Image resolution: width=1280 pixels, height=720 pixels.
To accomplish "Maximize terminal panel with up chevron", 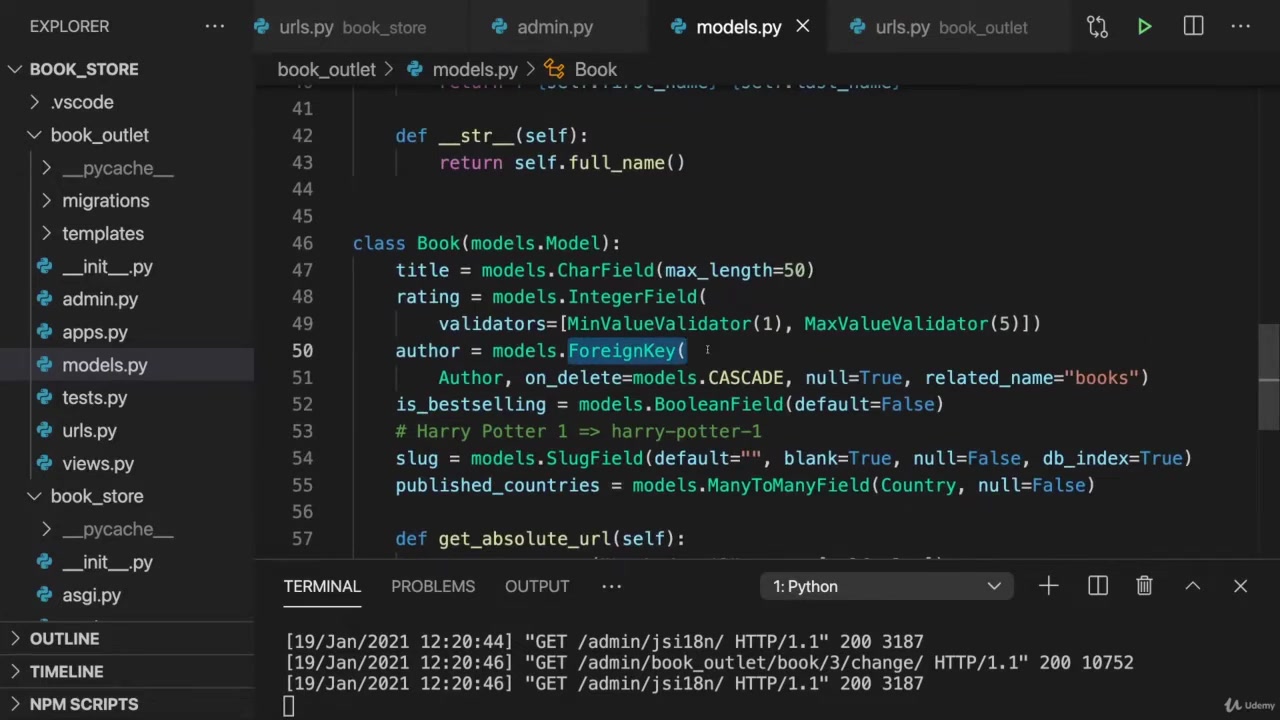I will (1192, 586).
